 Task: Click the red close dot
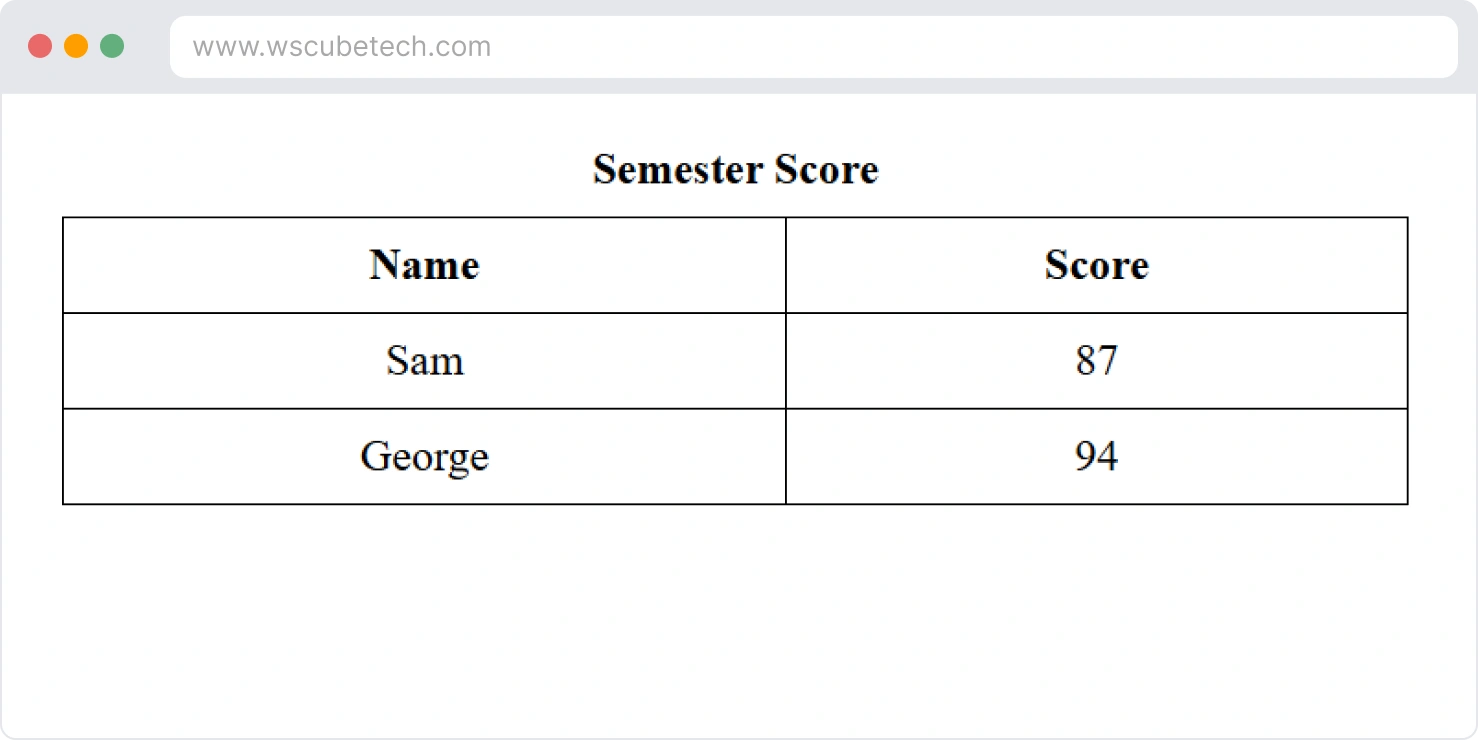[x=40, y=46]
